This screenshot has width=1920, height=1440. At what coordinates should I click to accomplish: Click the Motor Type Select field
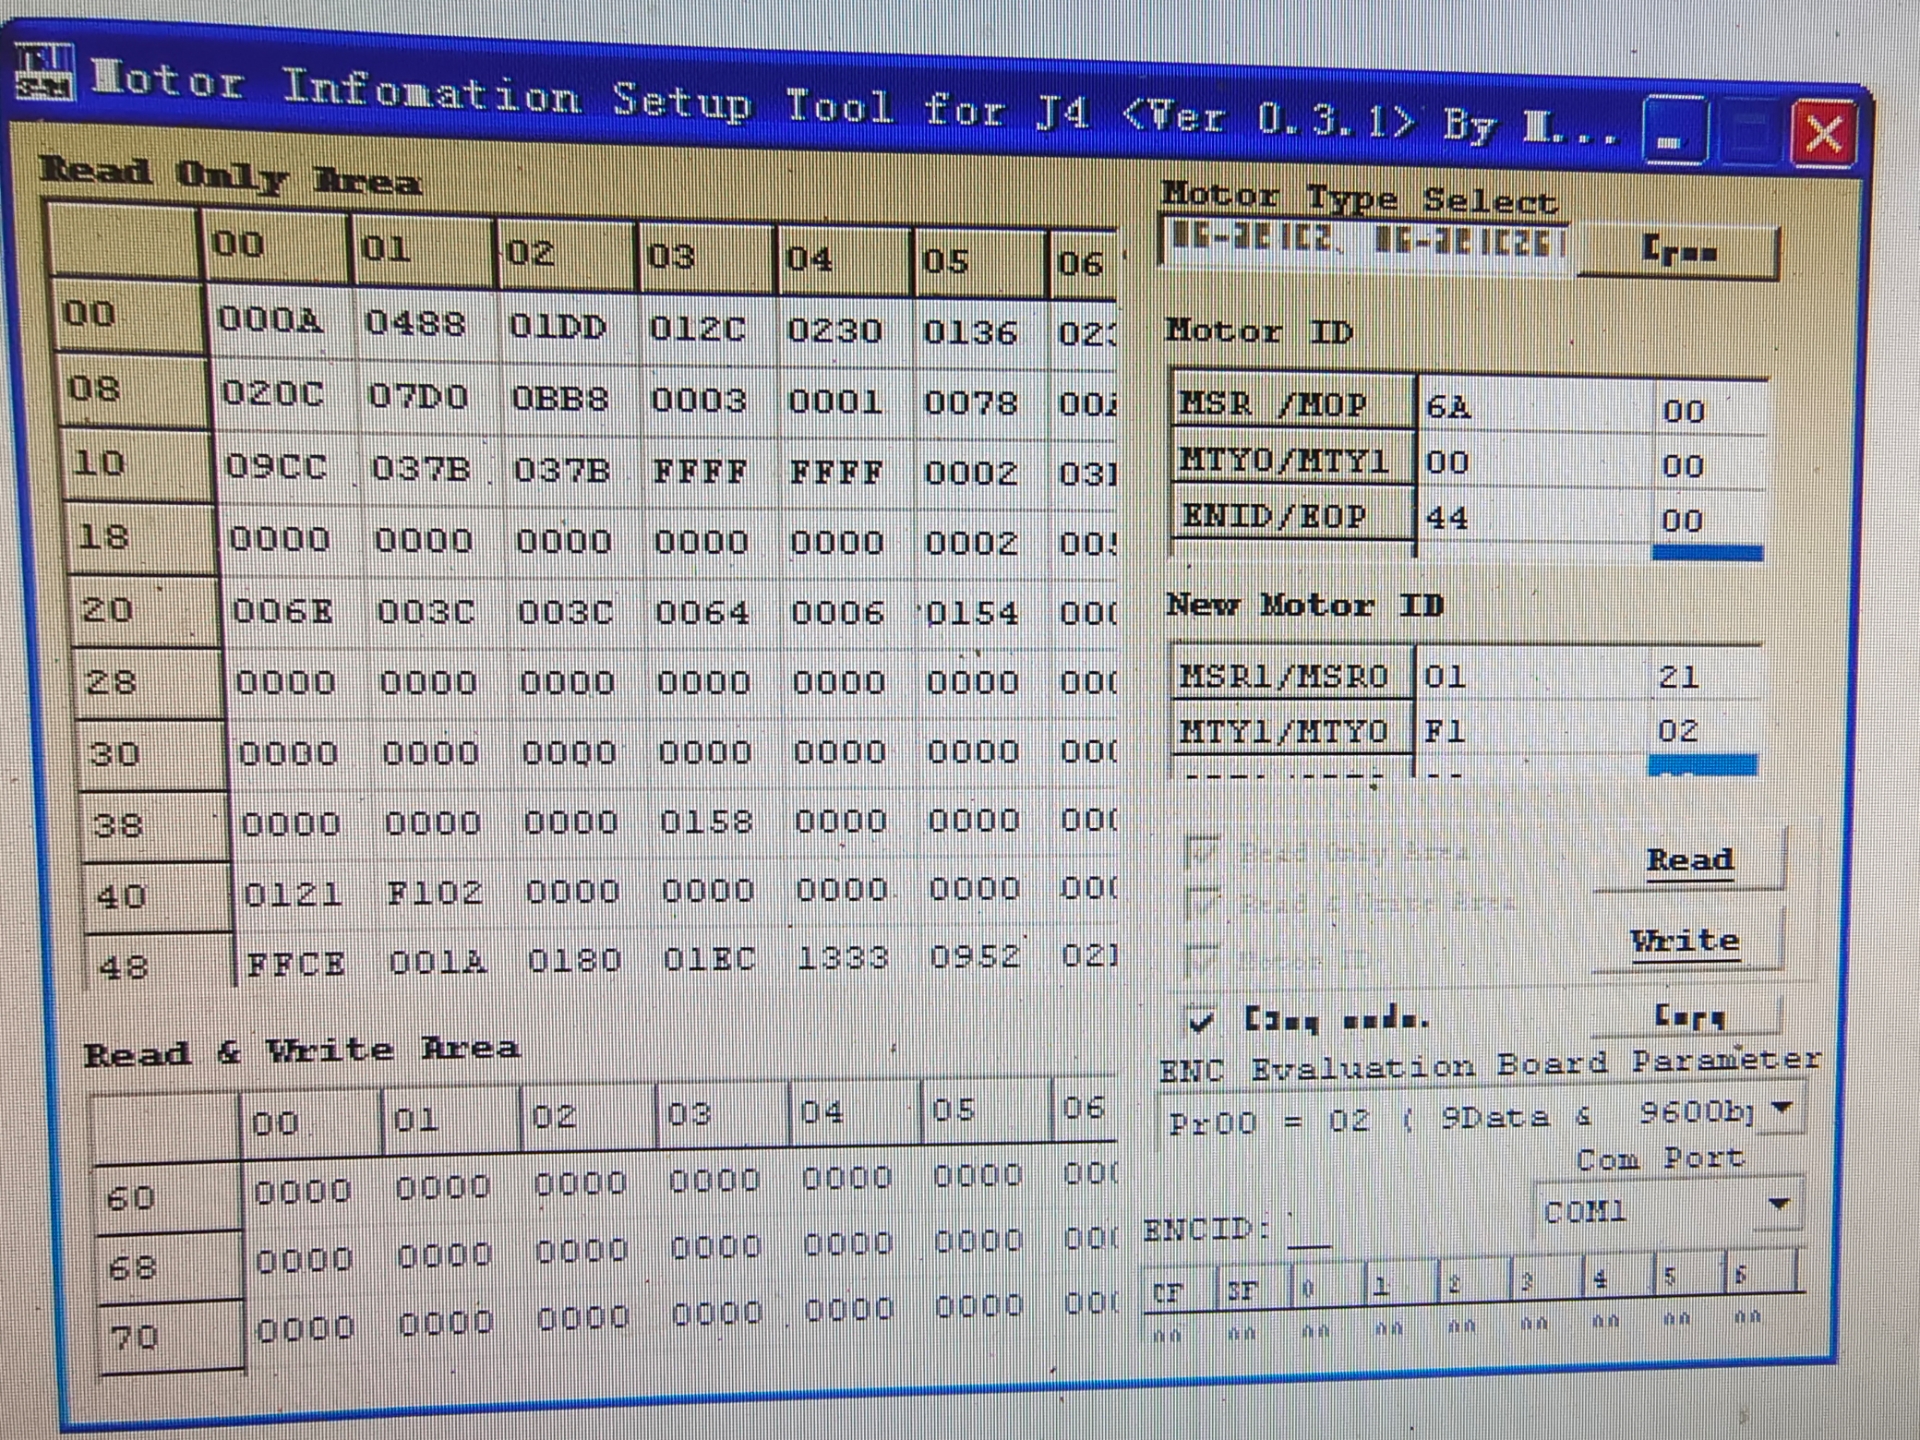1364,242
